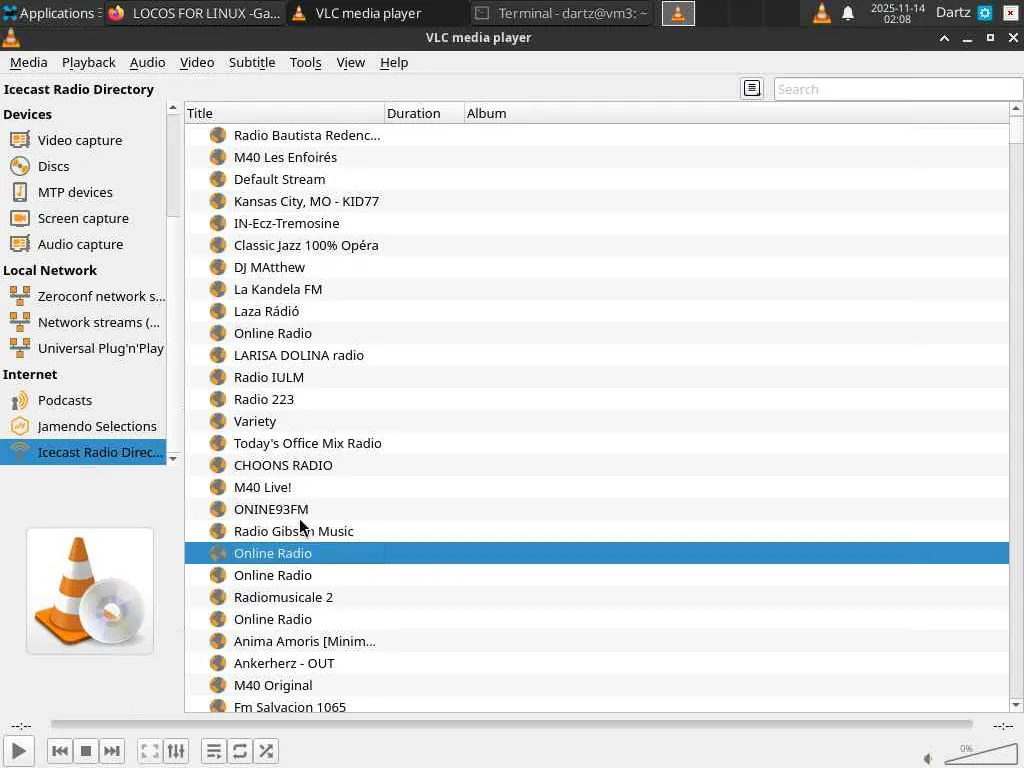This screenshot has height=768, width=1024.
Task: Select Radio Bautista Redenc... station
Action: pos(597,135)
